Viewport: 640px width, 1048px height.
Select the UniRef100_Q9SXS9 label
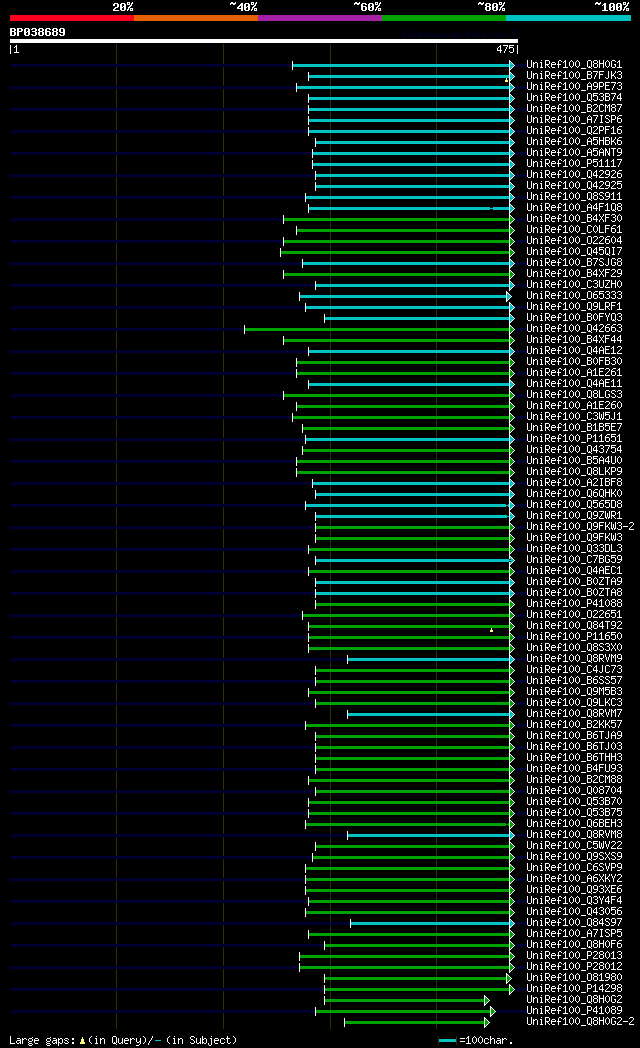pos(574,857)
